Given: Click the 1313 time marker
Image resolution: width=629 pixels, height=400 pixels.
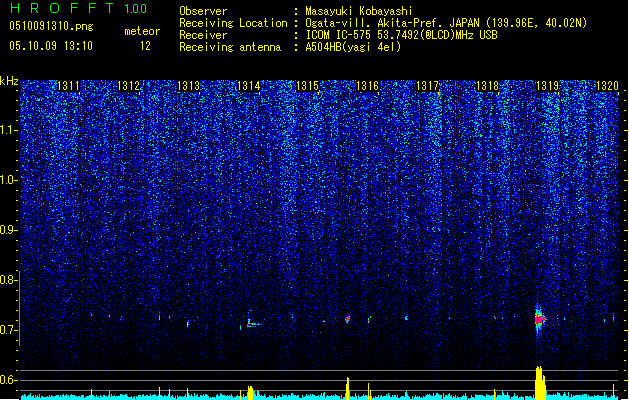Looking at the screenshot, I should pyautogui.click(x=188, y=86).
